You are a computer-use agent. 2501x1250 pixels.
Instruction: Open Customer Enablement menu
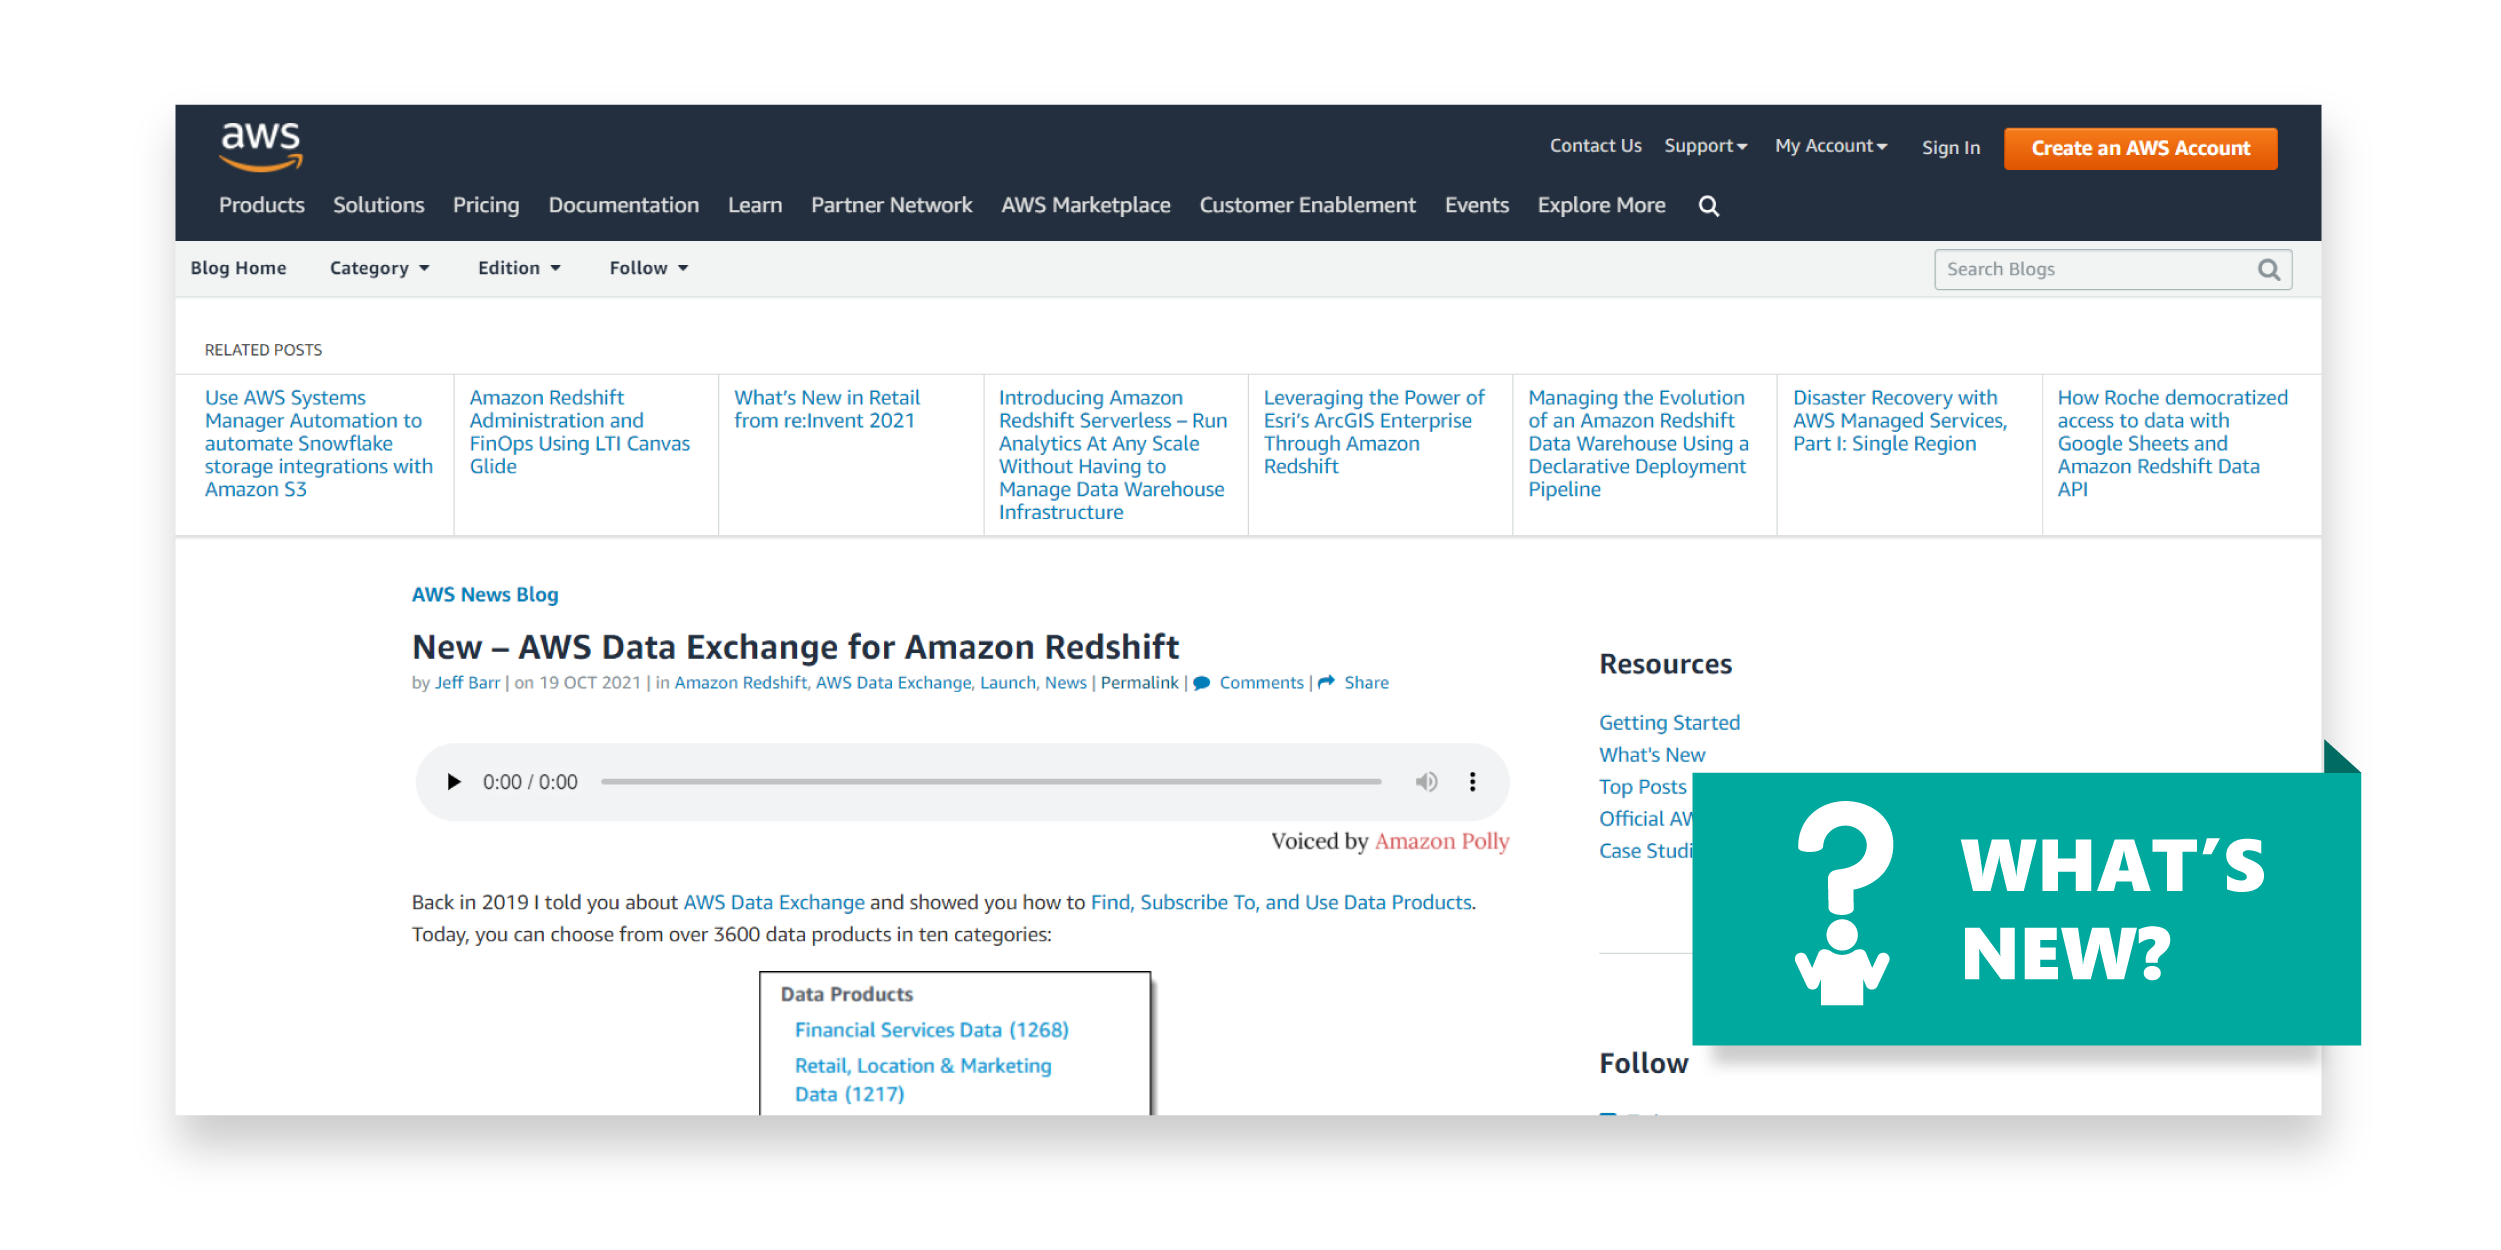click(x=1308, y=205)
